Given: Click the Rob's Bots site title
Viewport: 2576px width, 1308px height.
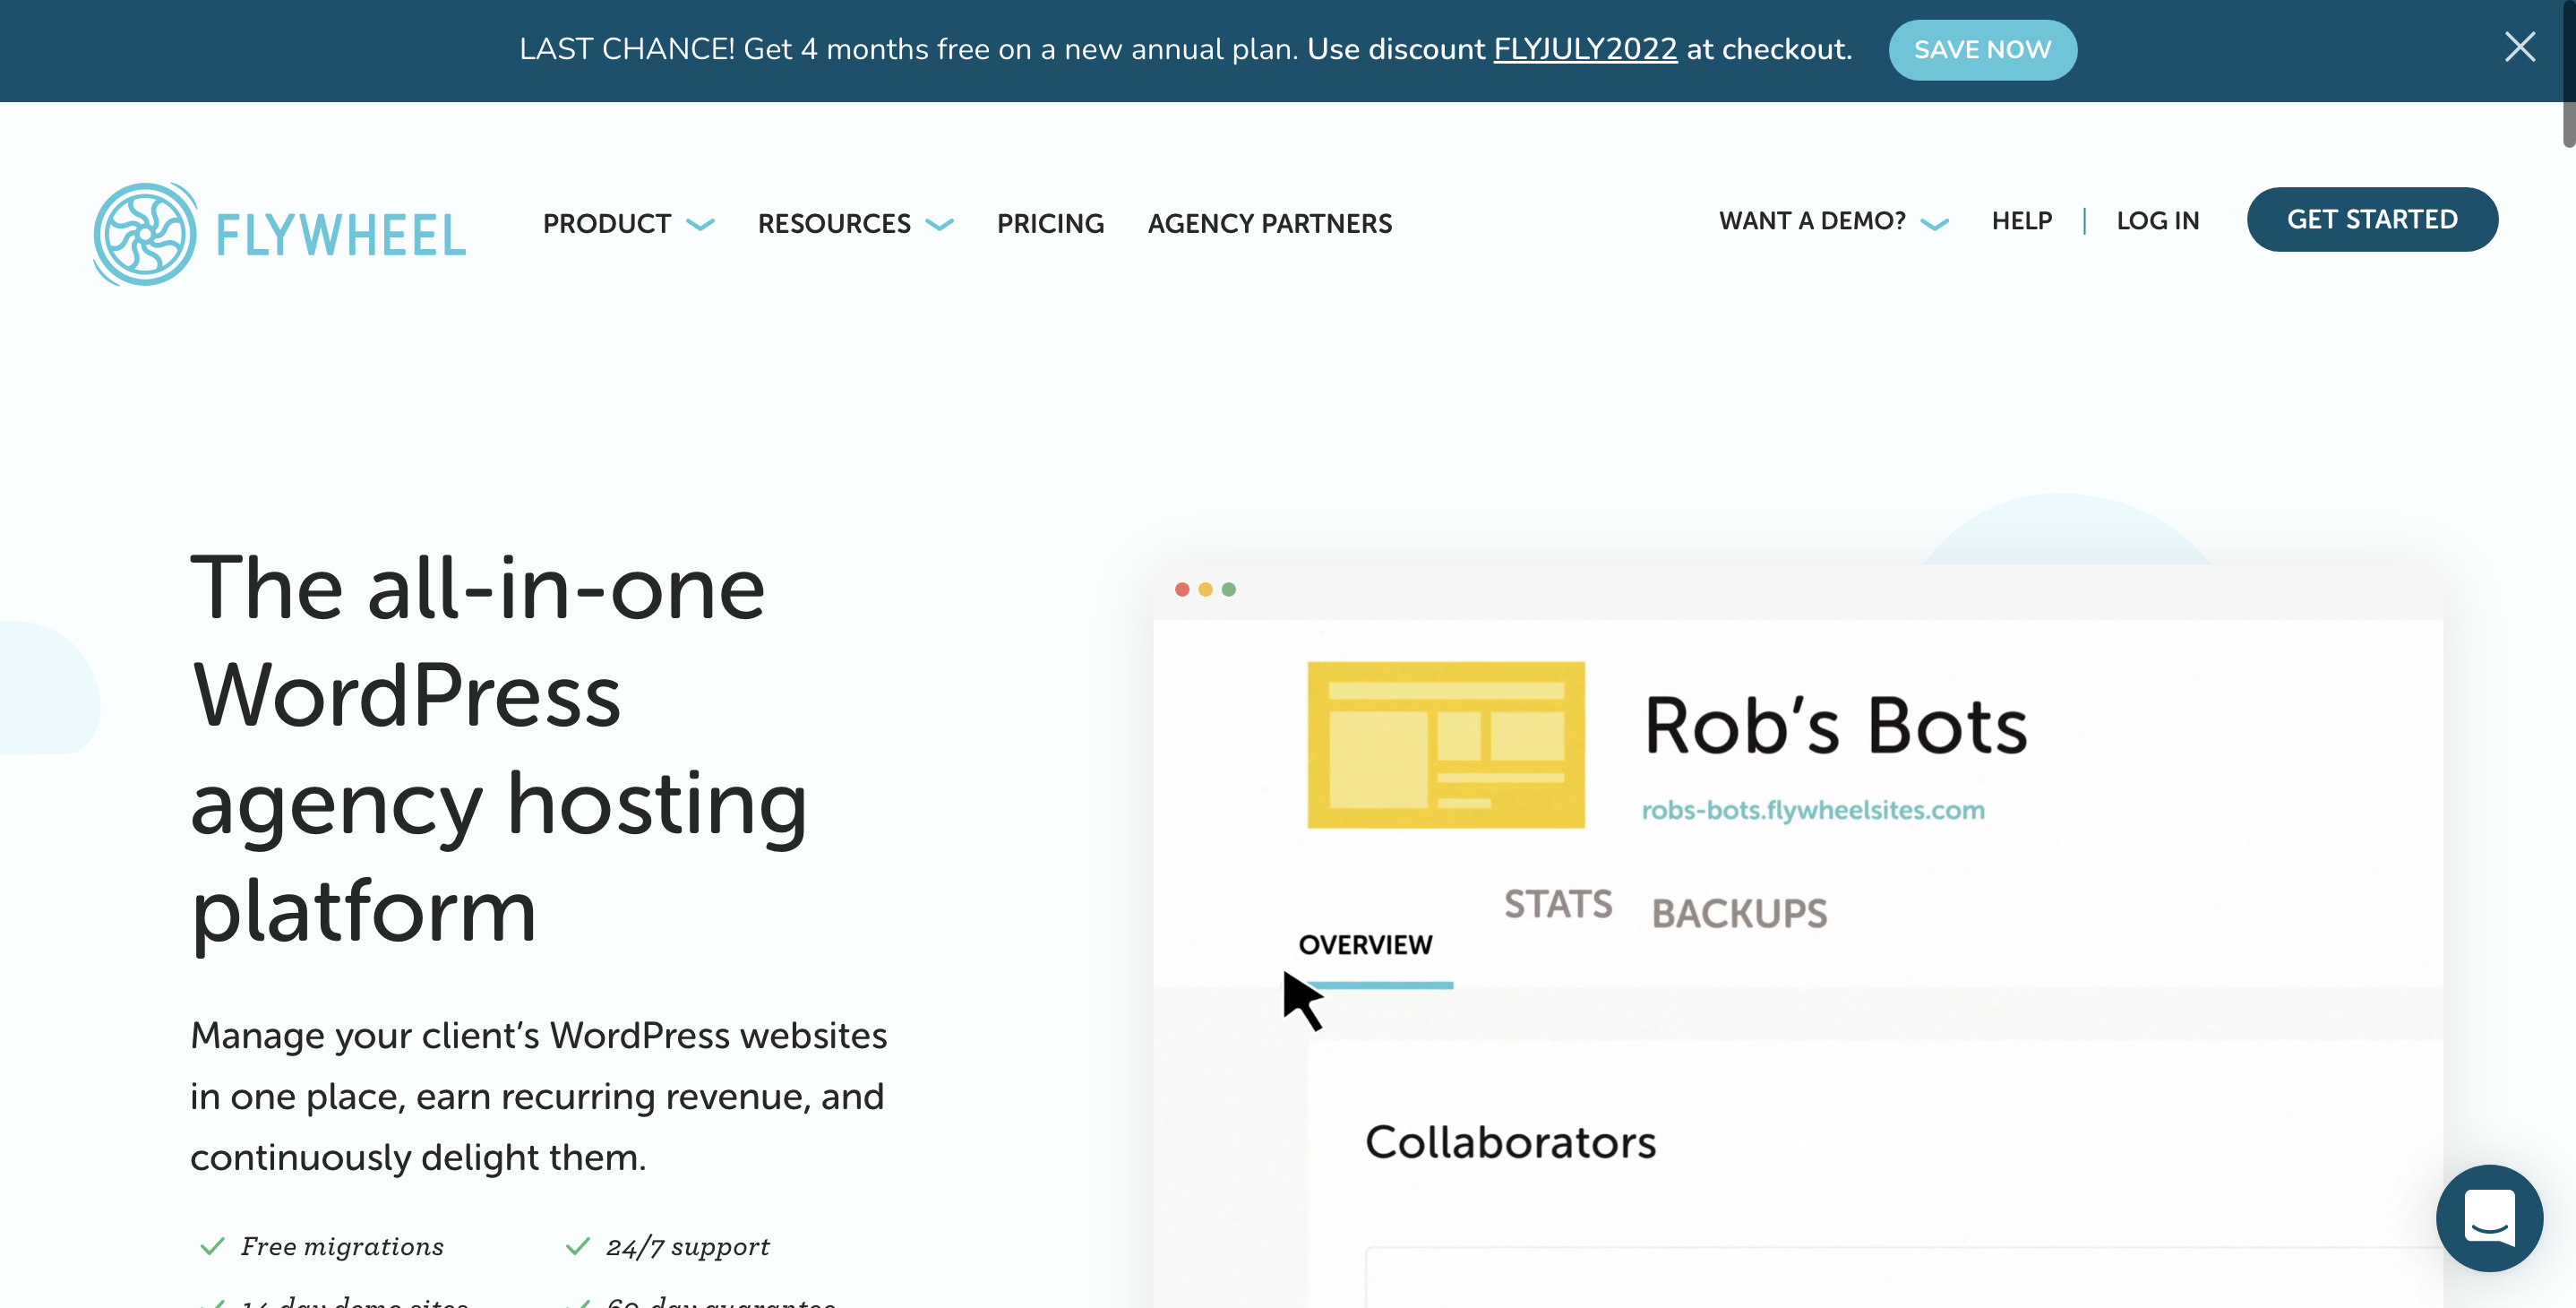Looking at the screenshot, I should (x=1835, y=725).
